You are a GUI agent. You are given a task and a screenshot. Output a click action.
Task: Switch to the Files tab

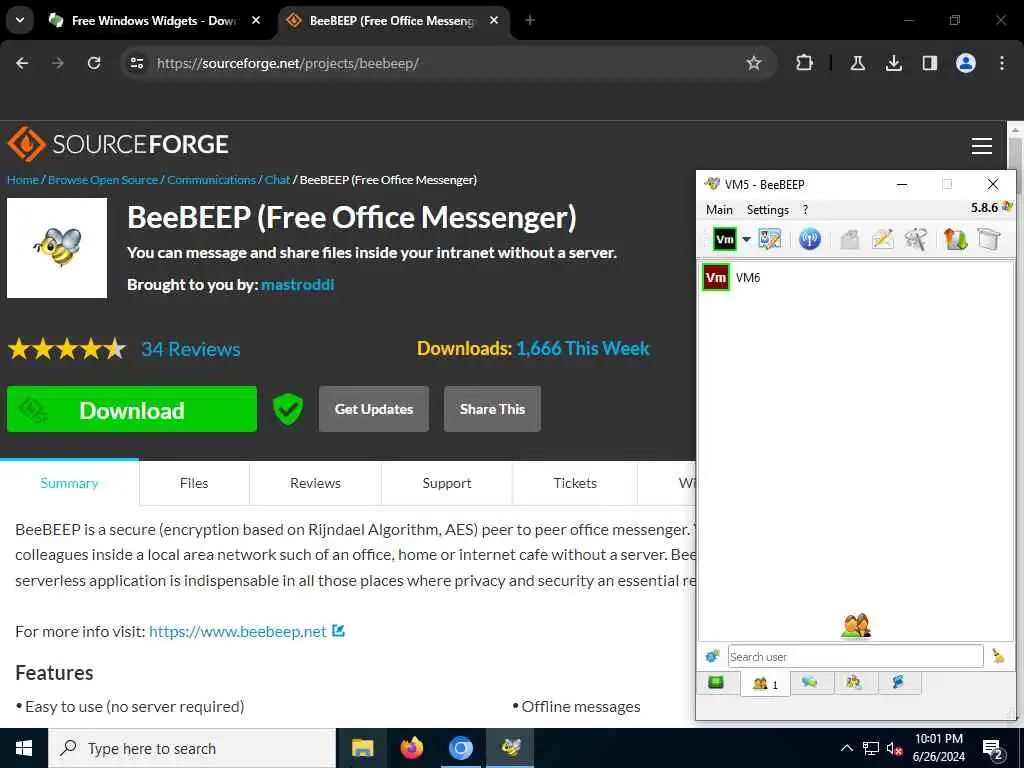194,483
